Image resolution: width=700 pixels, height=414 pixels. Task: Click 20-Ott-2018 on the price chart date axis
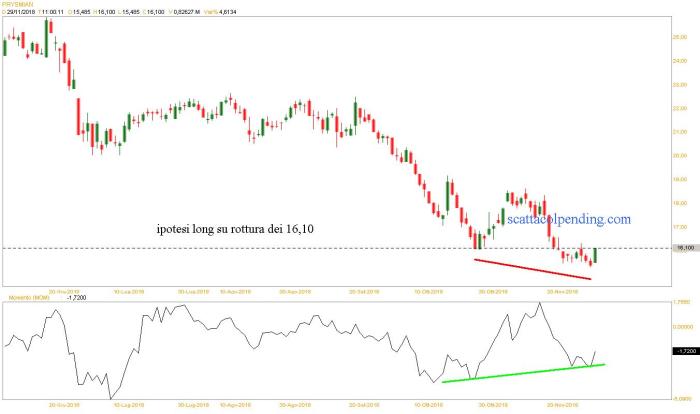[x=493, y=292]
